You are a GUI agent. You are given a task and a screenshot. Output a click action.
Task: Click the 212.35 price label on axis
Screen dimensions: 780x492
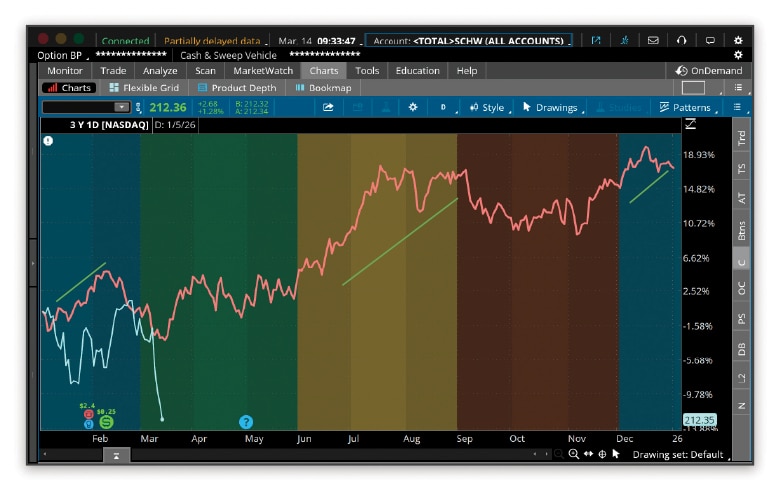coord(699,420)
